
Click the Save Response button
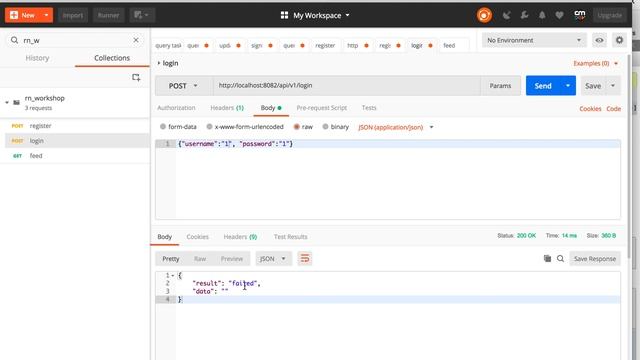(595, 259)
